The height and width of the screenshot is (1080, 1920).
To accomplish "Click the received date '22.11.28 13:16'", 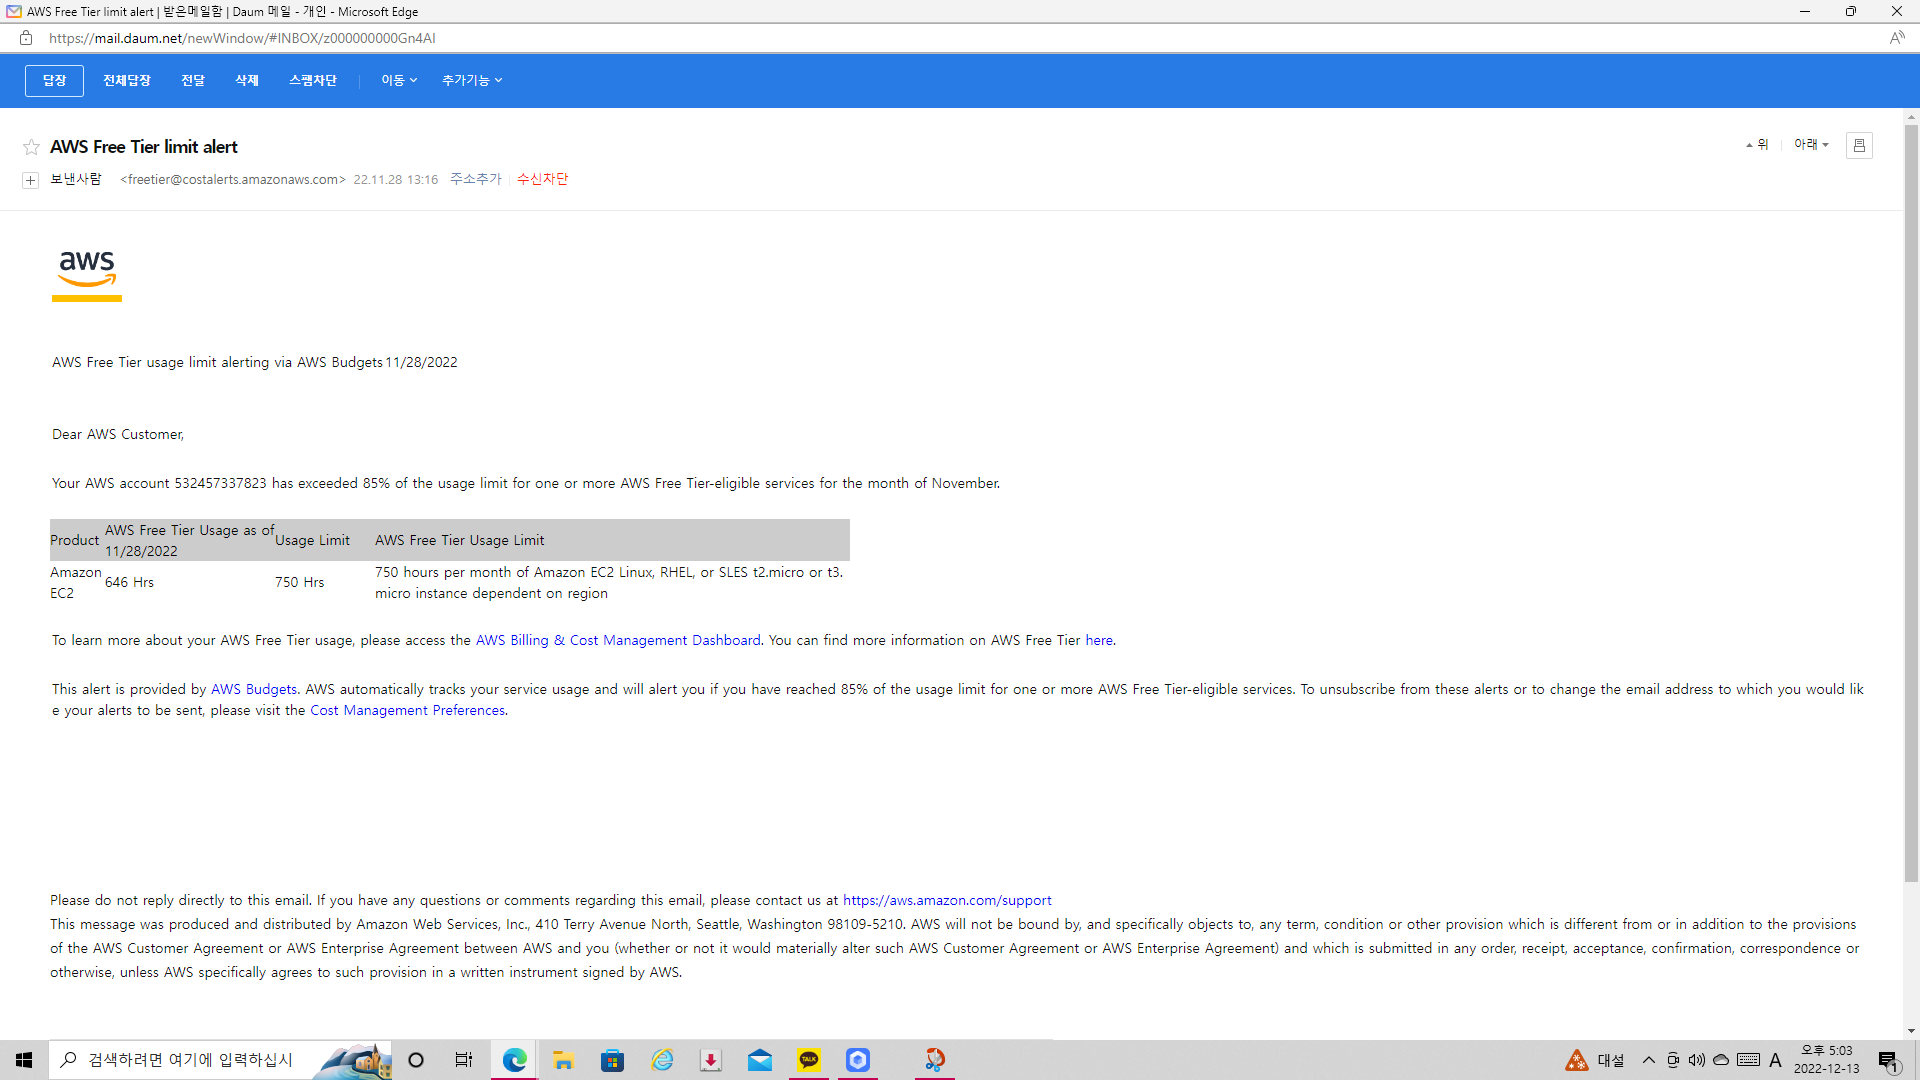I will coord(396,180).
